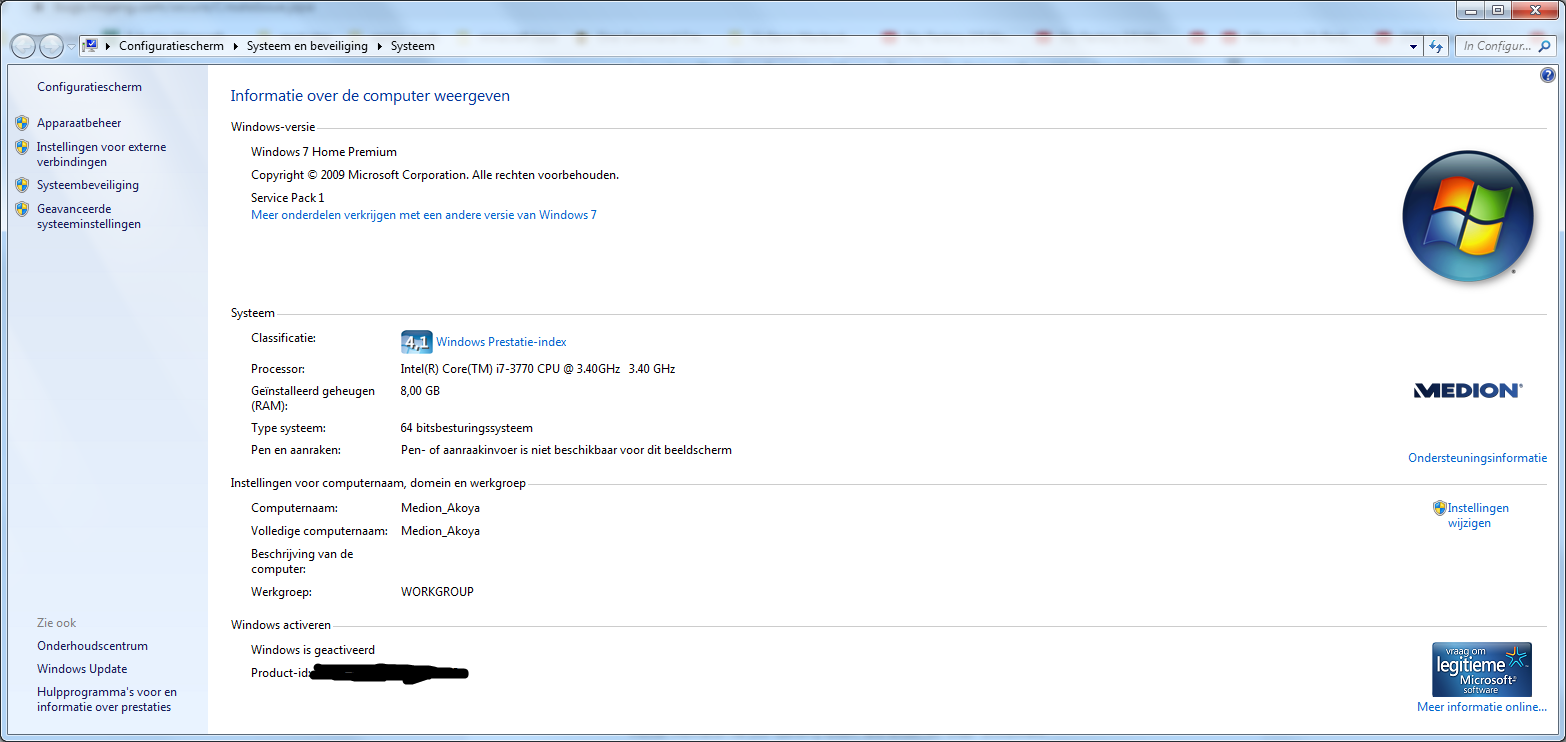Open the Windows Prestatie-index link
This screenshot has width=1566, height=742.
click(x=501, y=342)
